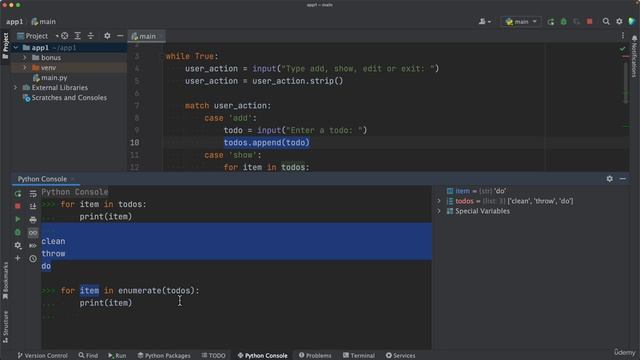Click Python Console in bottom tool bar
Image resolution: width=640 pixels, height=360 pixels.
pyautogui.click(x=262, y=356)
